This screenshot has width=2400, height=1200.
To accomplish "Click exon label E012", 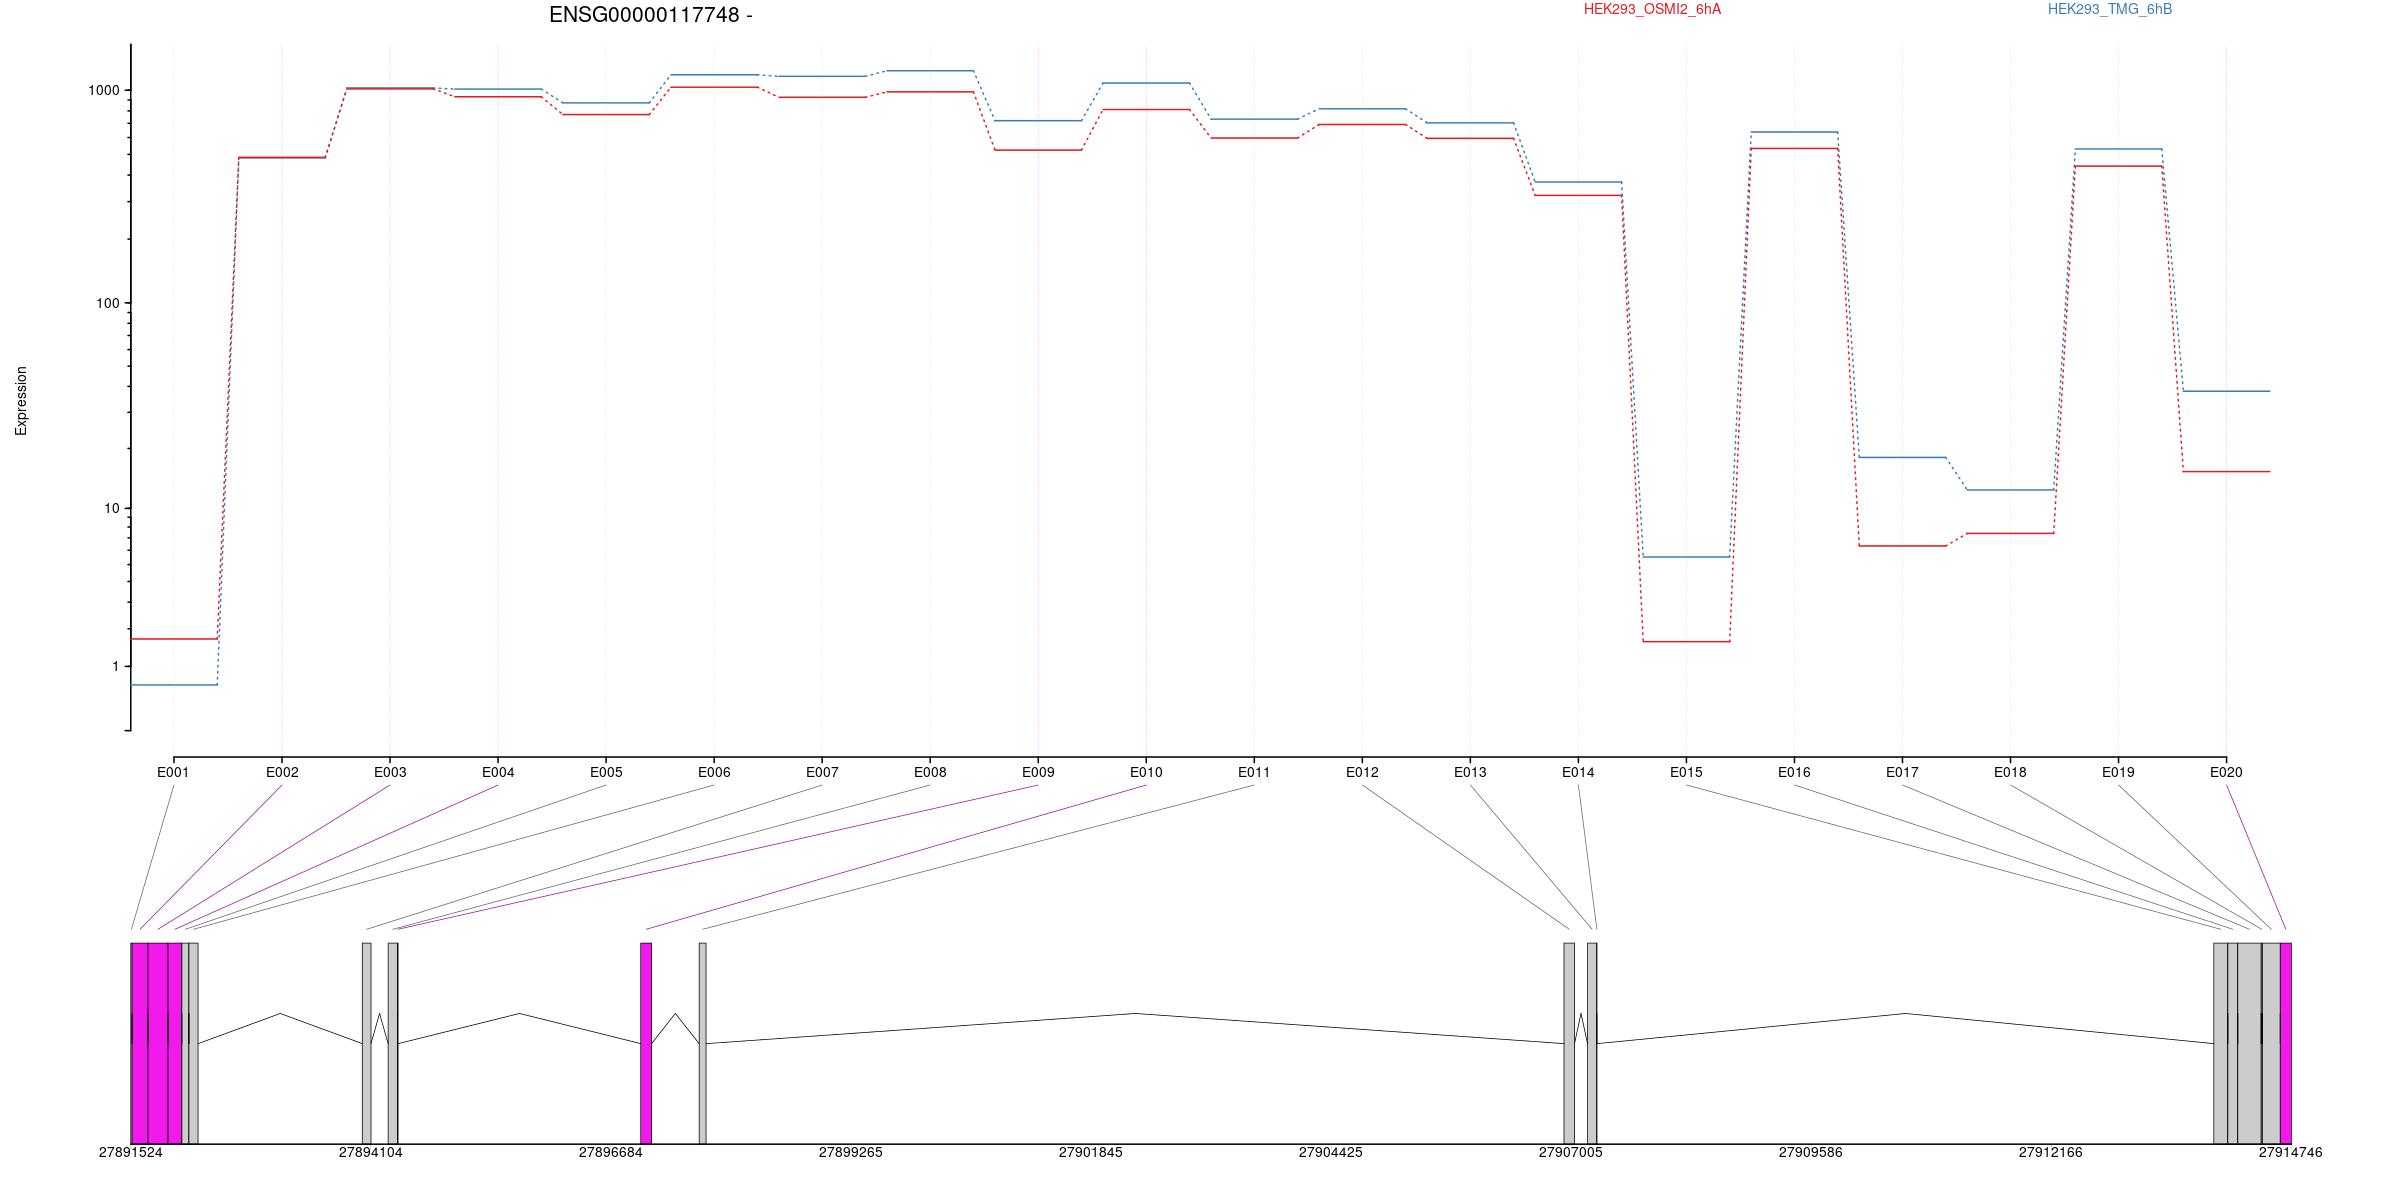I will coord(1362,772).
